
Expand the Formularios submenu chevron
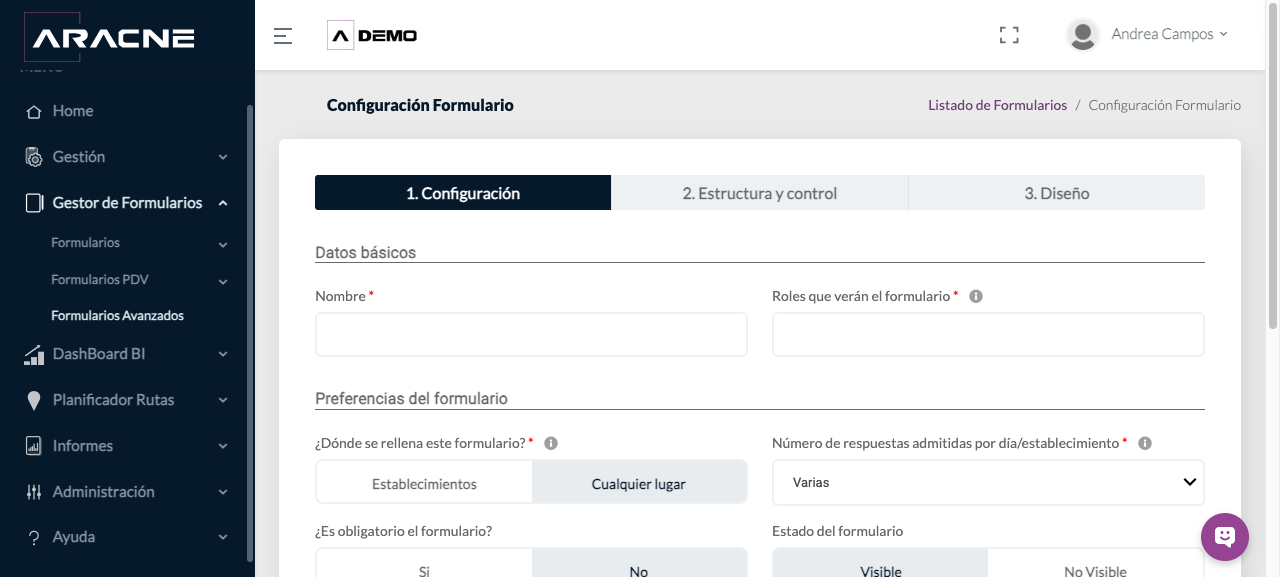pos(223,245)
